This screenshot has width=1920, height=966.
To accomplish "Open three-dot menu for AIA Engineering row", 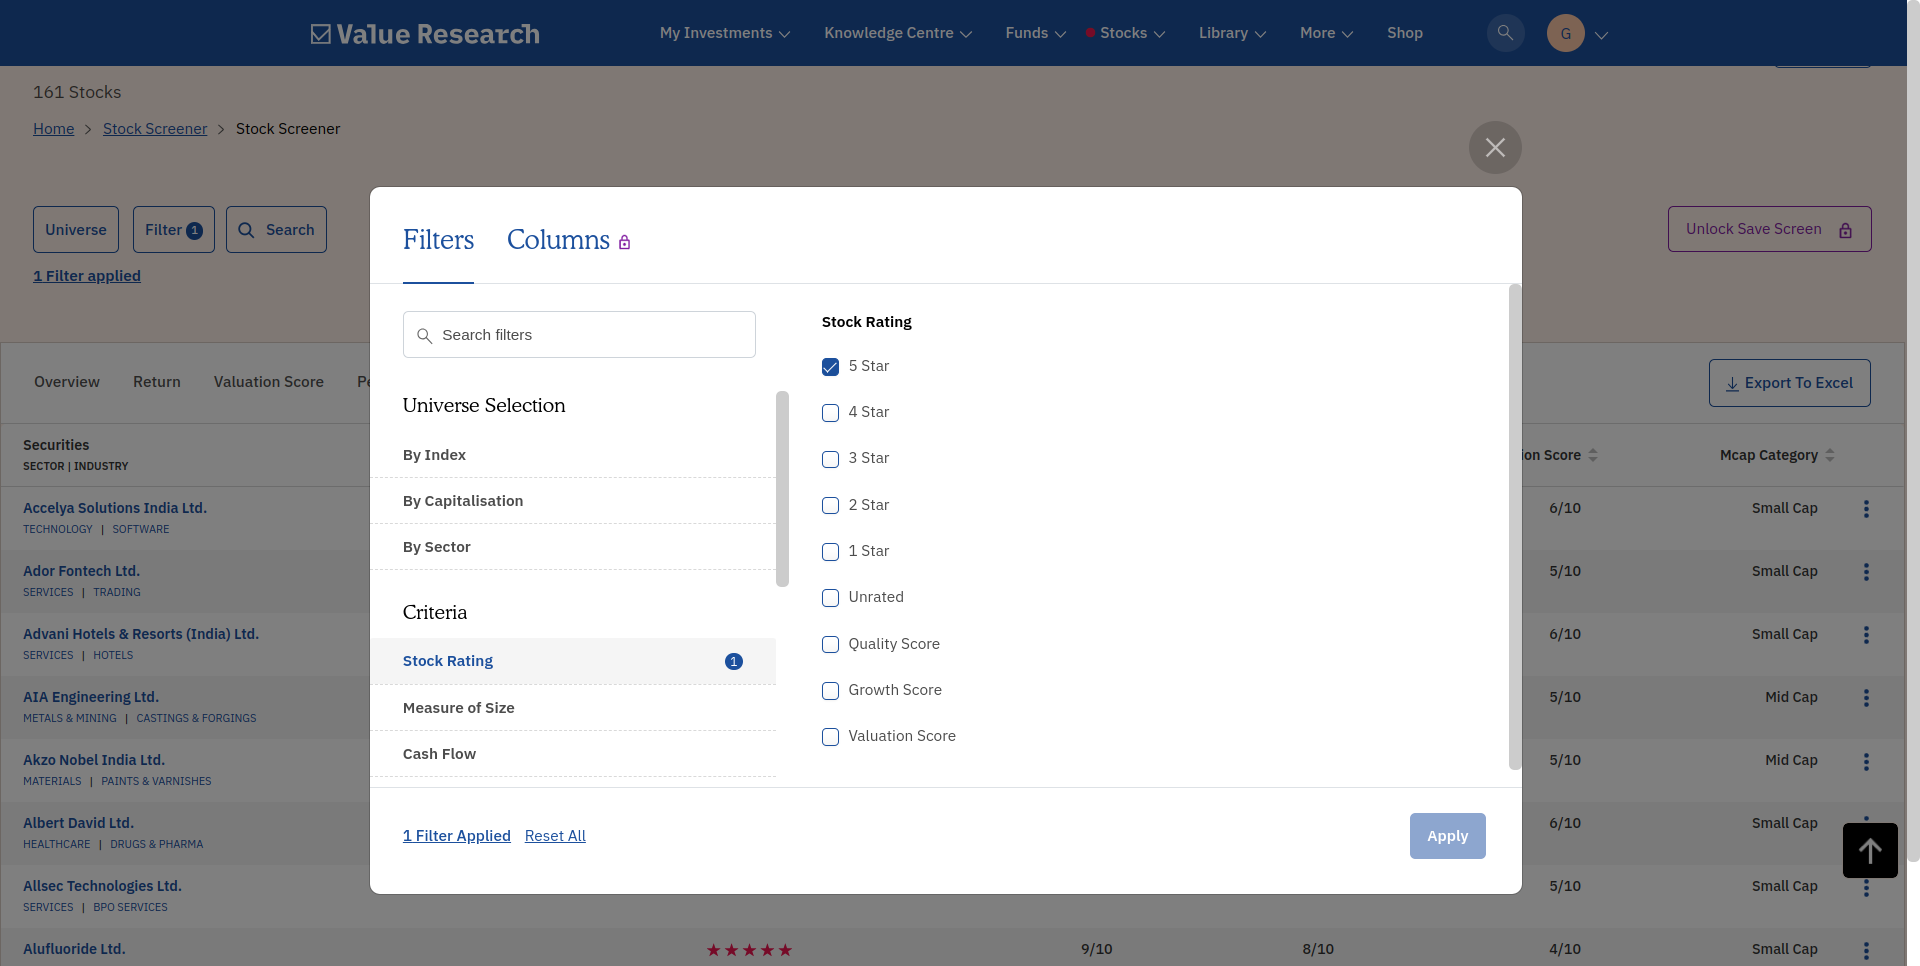I will (x=1866, y=698).
